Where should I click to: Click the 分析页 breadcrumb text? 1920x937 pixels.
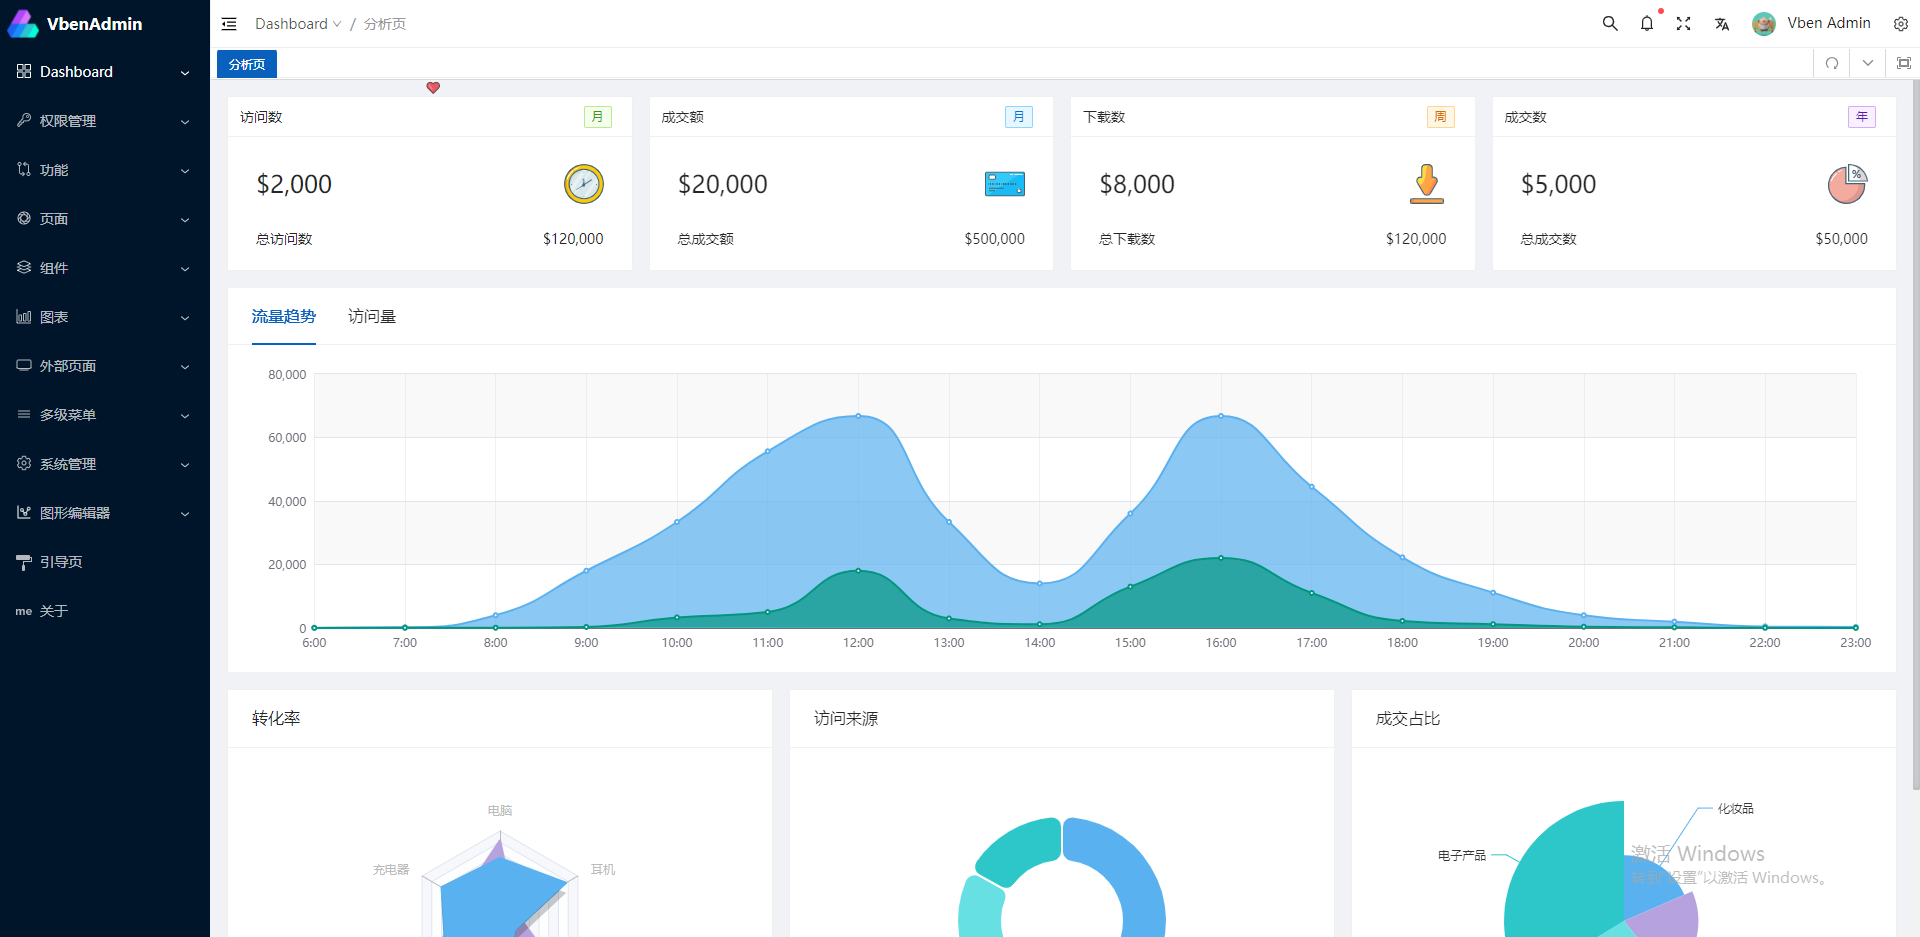pyautogui.click(x=385, y=24)
